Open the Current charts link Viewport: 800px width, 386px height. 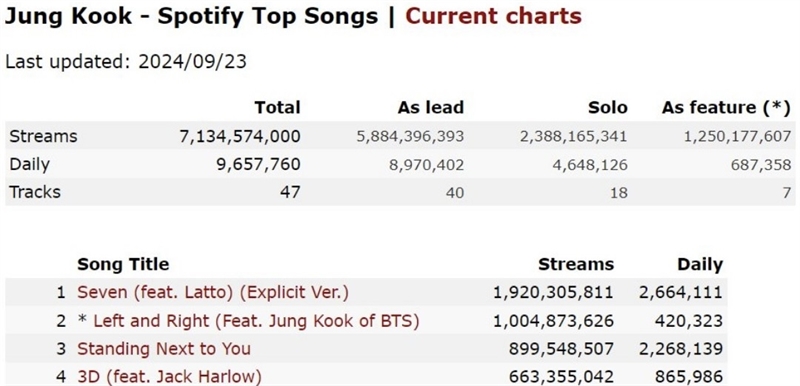point(493,16)
